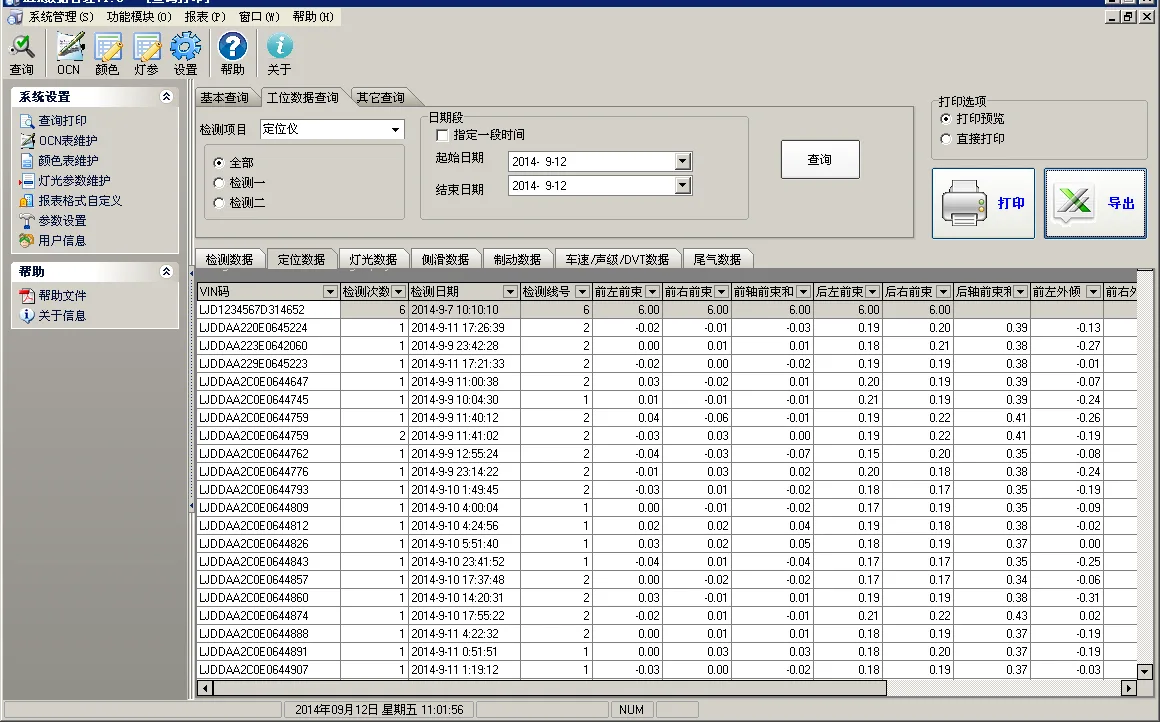
Task: Open 检测次数 column filter dropdown
Action: pos(399,292)
